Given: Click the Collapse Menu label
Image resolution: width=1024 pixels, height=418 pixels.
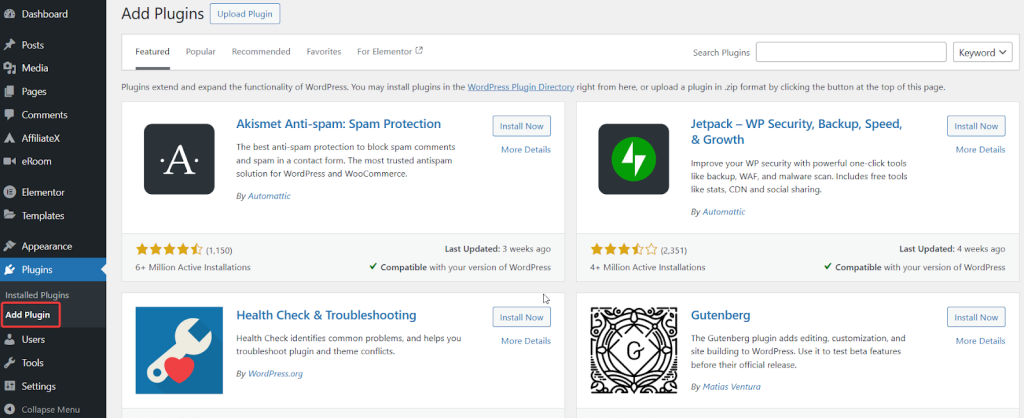Looking at the screenshot, I should [x=50, y=410].
